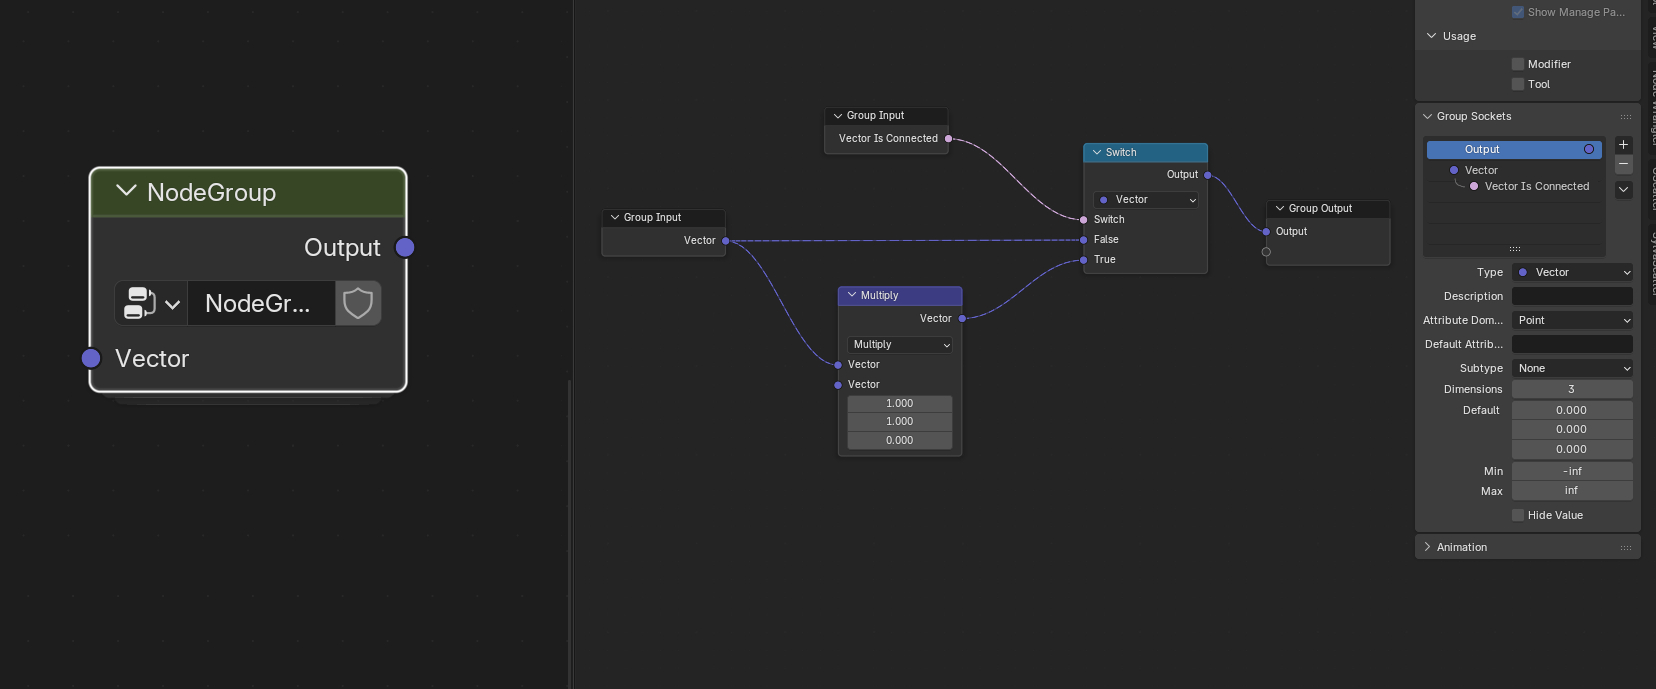Click the False input socket on Switch node
The height and width of the screenshot is (689, 1656).
[1084, 240]
